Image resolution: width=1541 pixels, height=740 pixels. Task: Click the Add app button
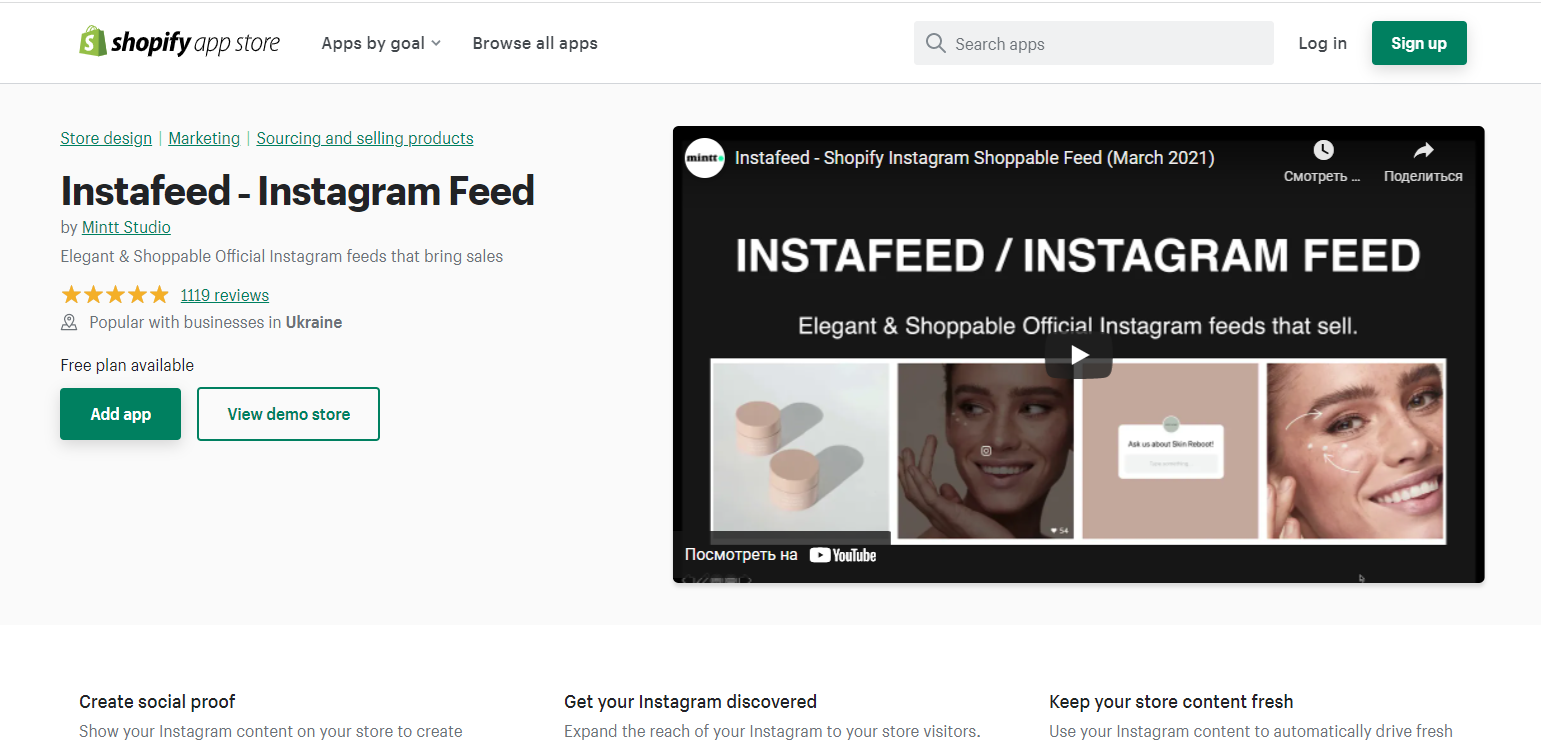click(120, 413)
